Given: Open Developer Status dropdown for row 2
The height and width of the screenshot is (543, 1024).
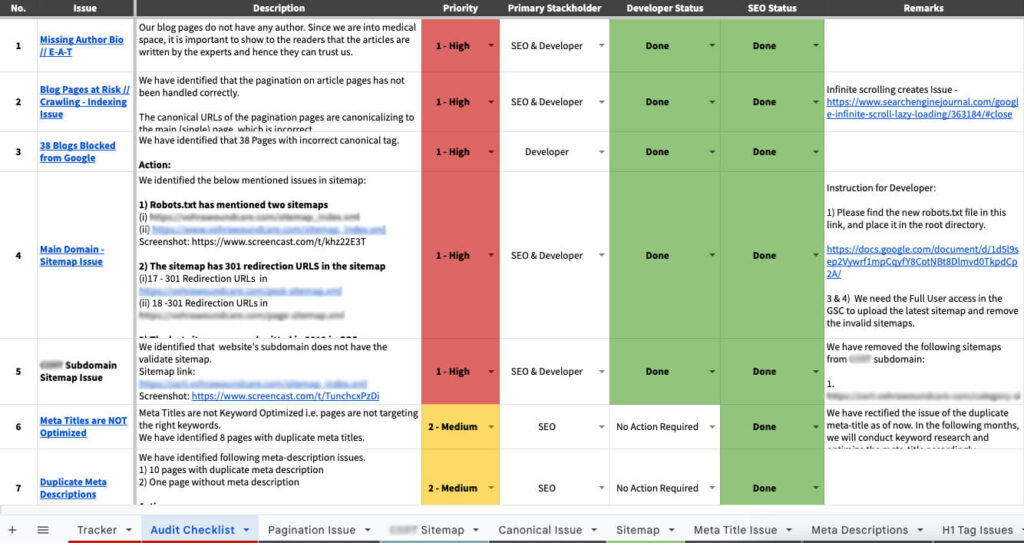Looking at the screenshot, I should 712,102.
